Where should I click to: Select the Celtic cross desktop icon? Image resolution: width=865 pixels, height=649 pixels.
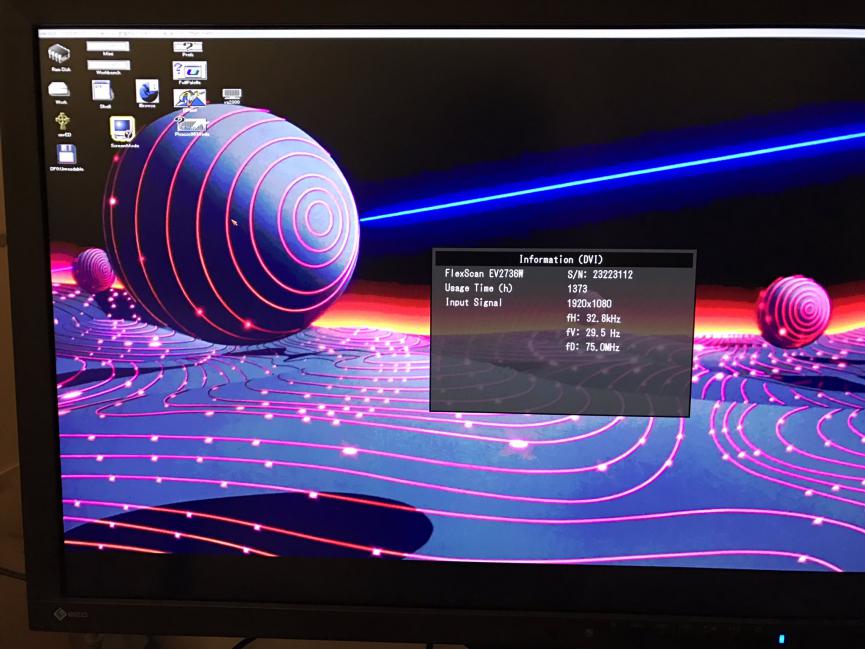63,122
